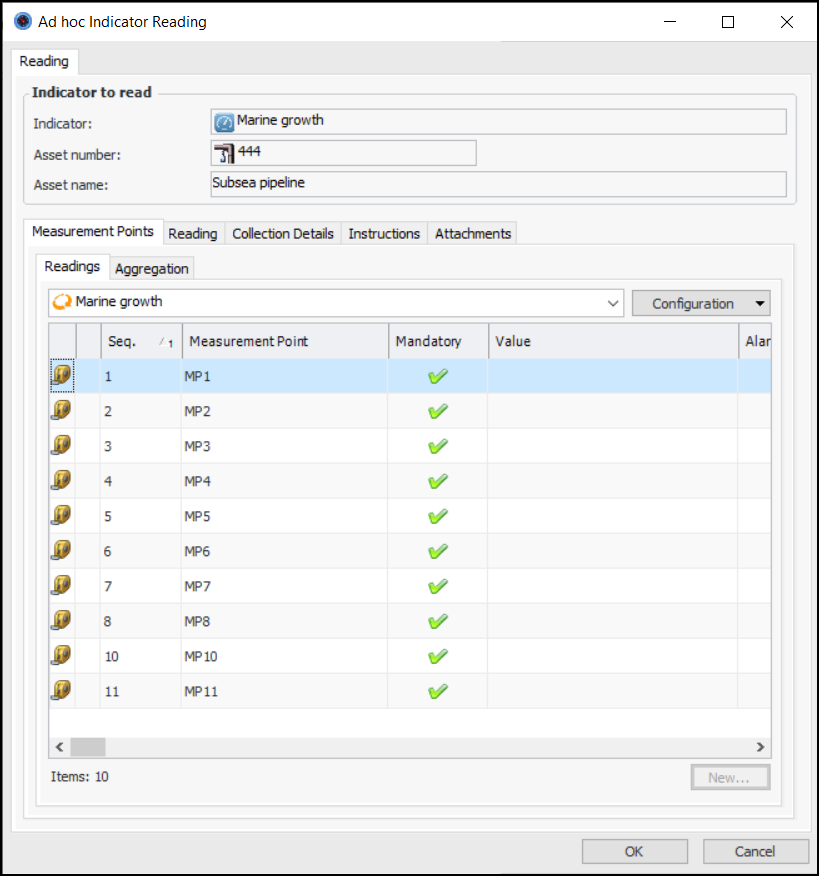This screenshot has height=876, width=819.
Task: Open the Configuration button dropdown arrow
Action: point(759,304)
